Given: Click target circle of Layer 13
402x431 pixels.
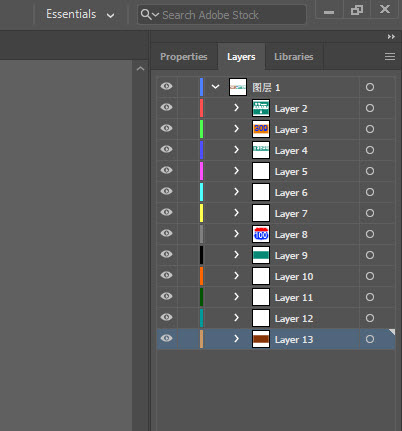Looking at the screenshot, I should (370, 339).
